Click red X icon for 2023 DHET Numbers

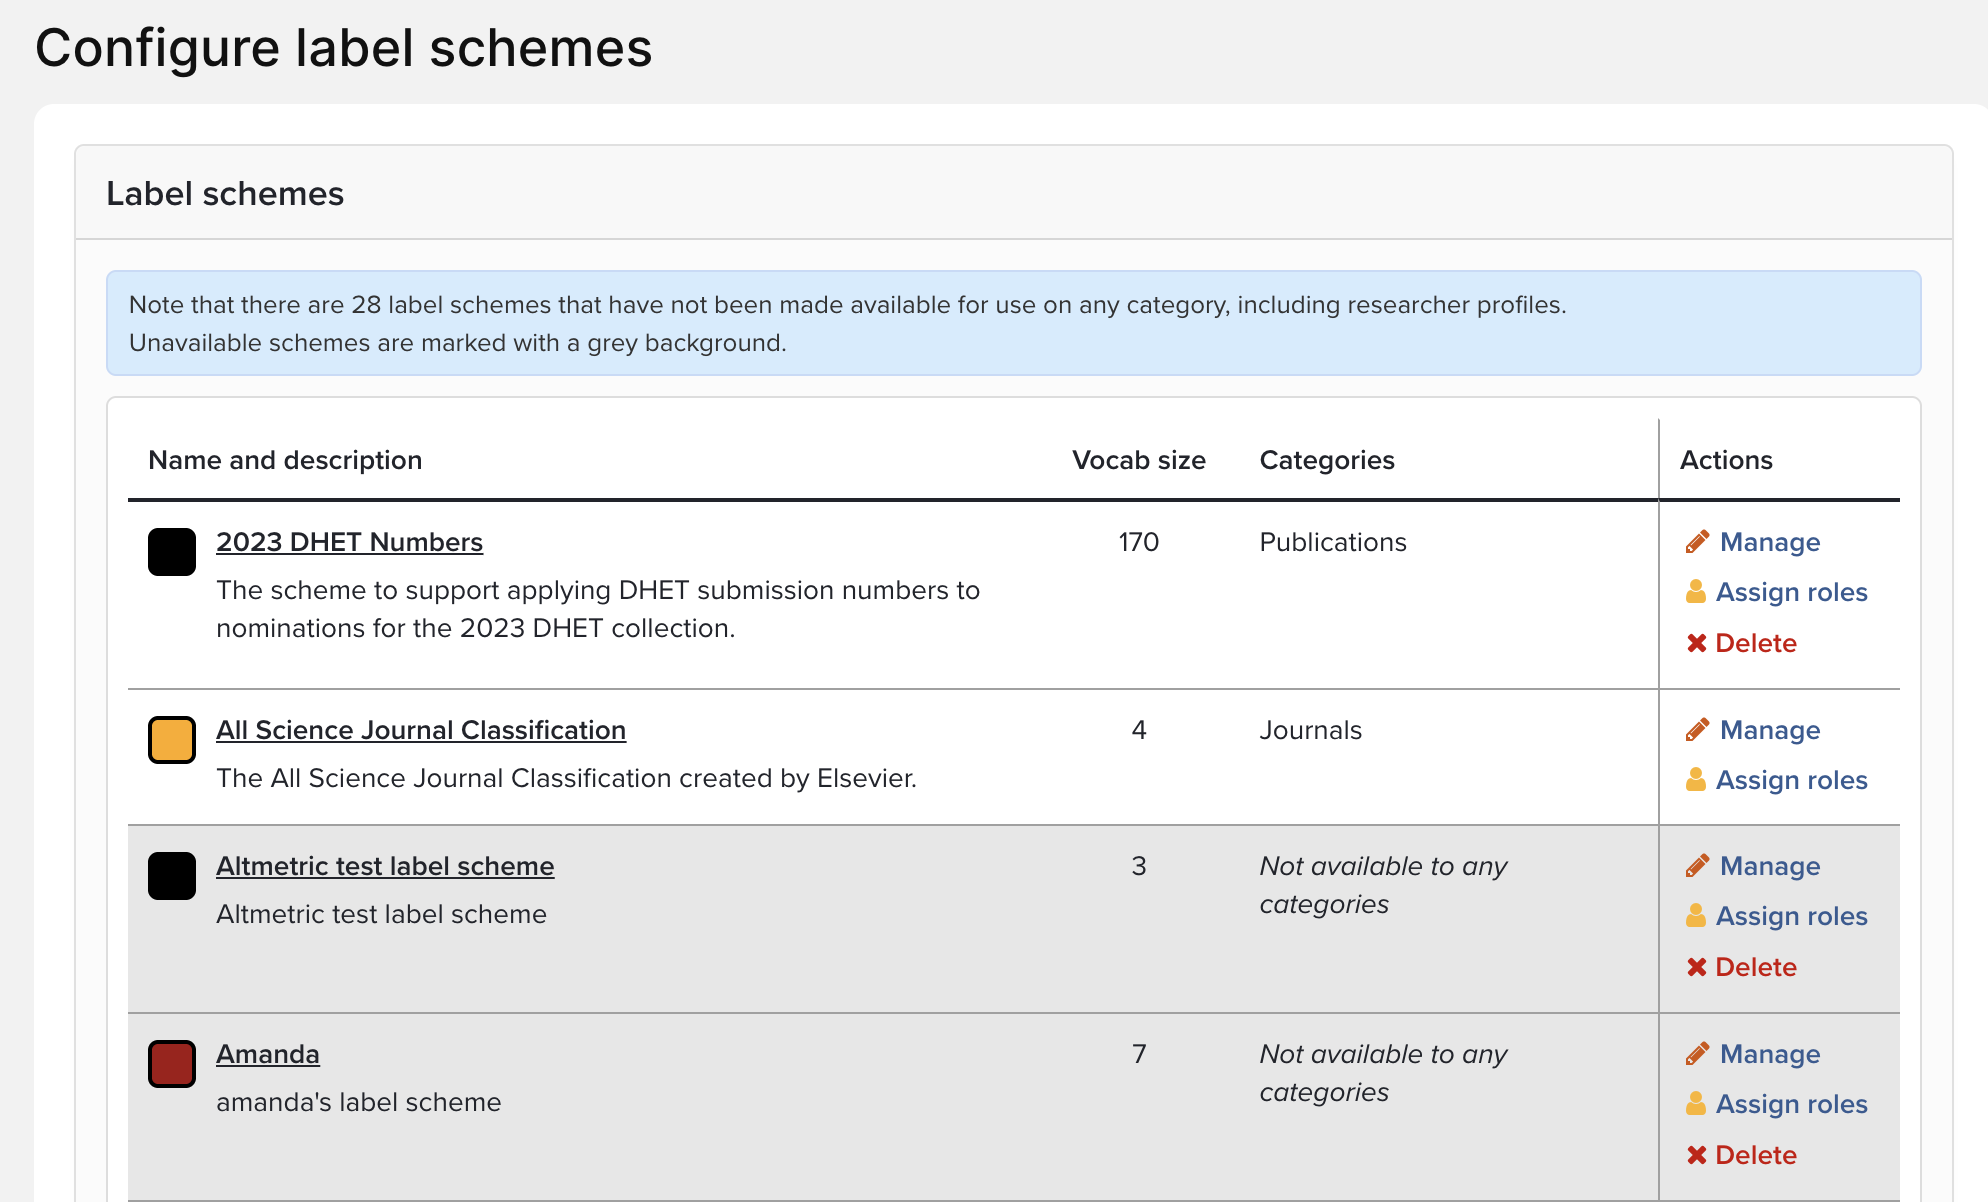coord(1696,643)
